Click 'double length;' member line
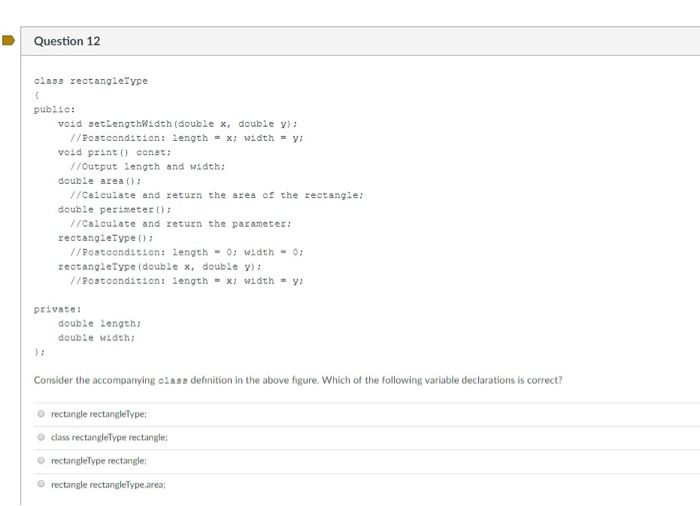The width and height of the screenshot is (700, 506). (x=100, y=323)
